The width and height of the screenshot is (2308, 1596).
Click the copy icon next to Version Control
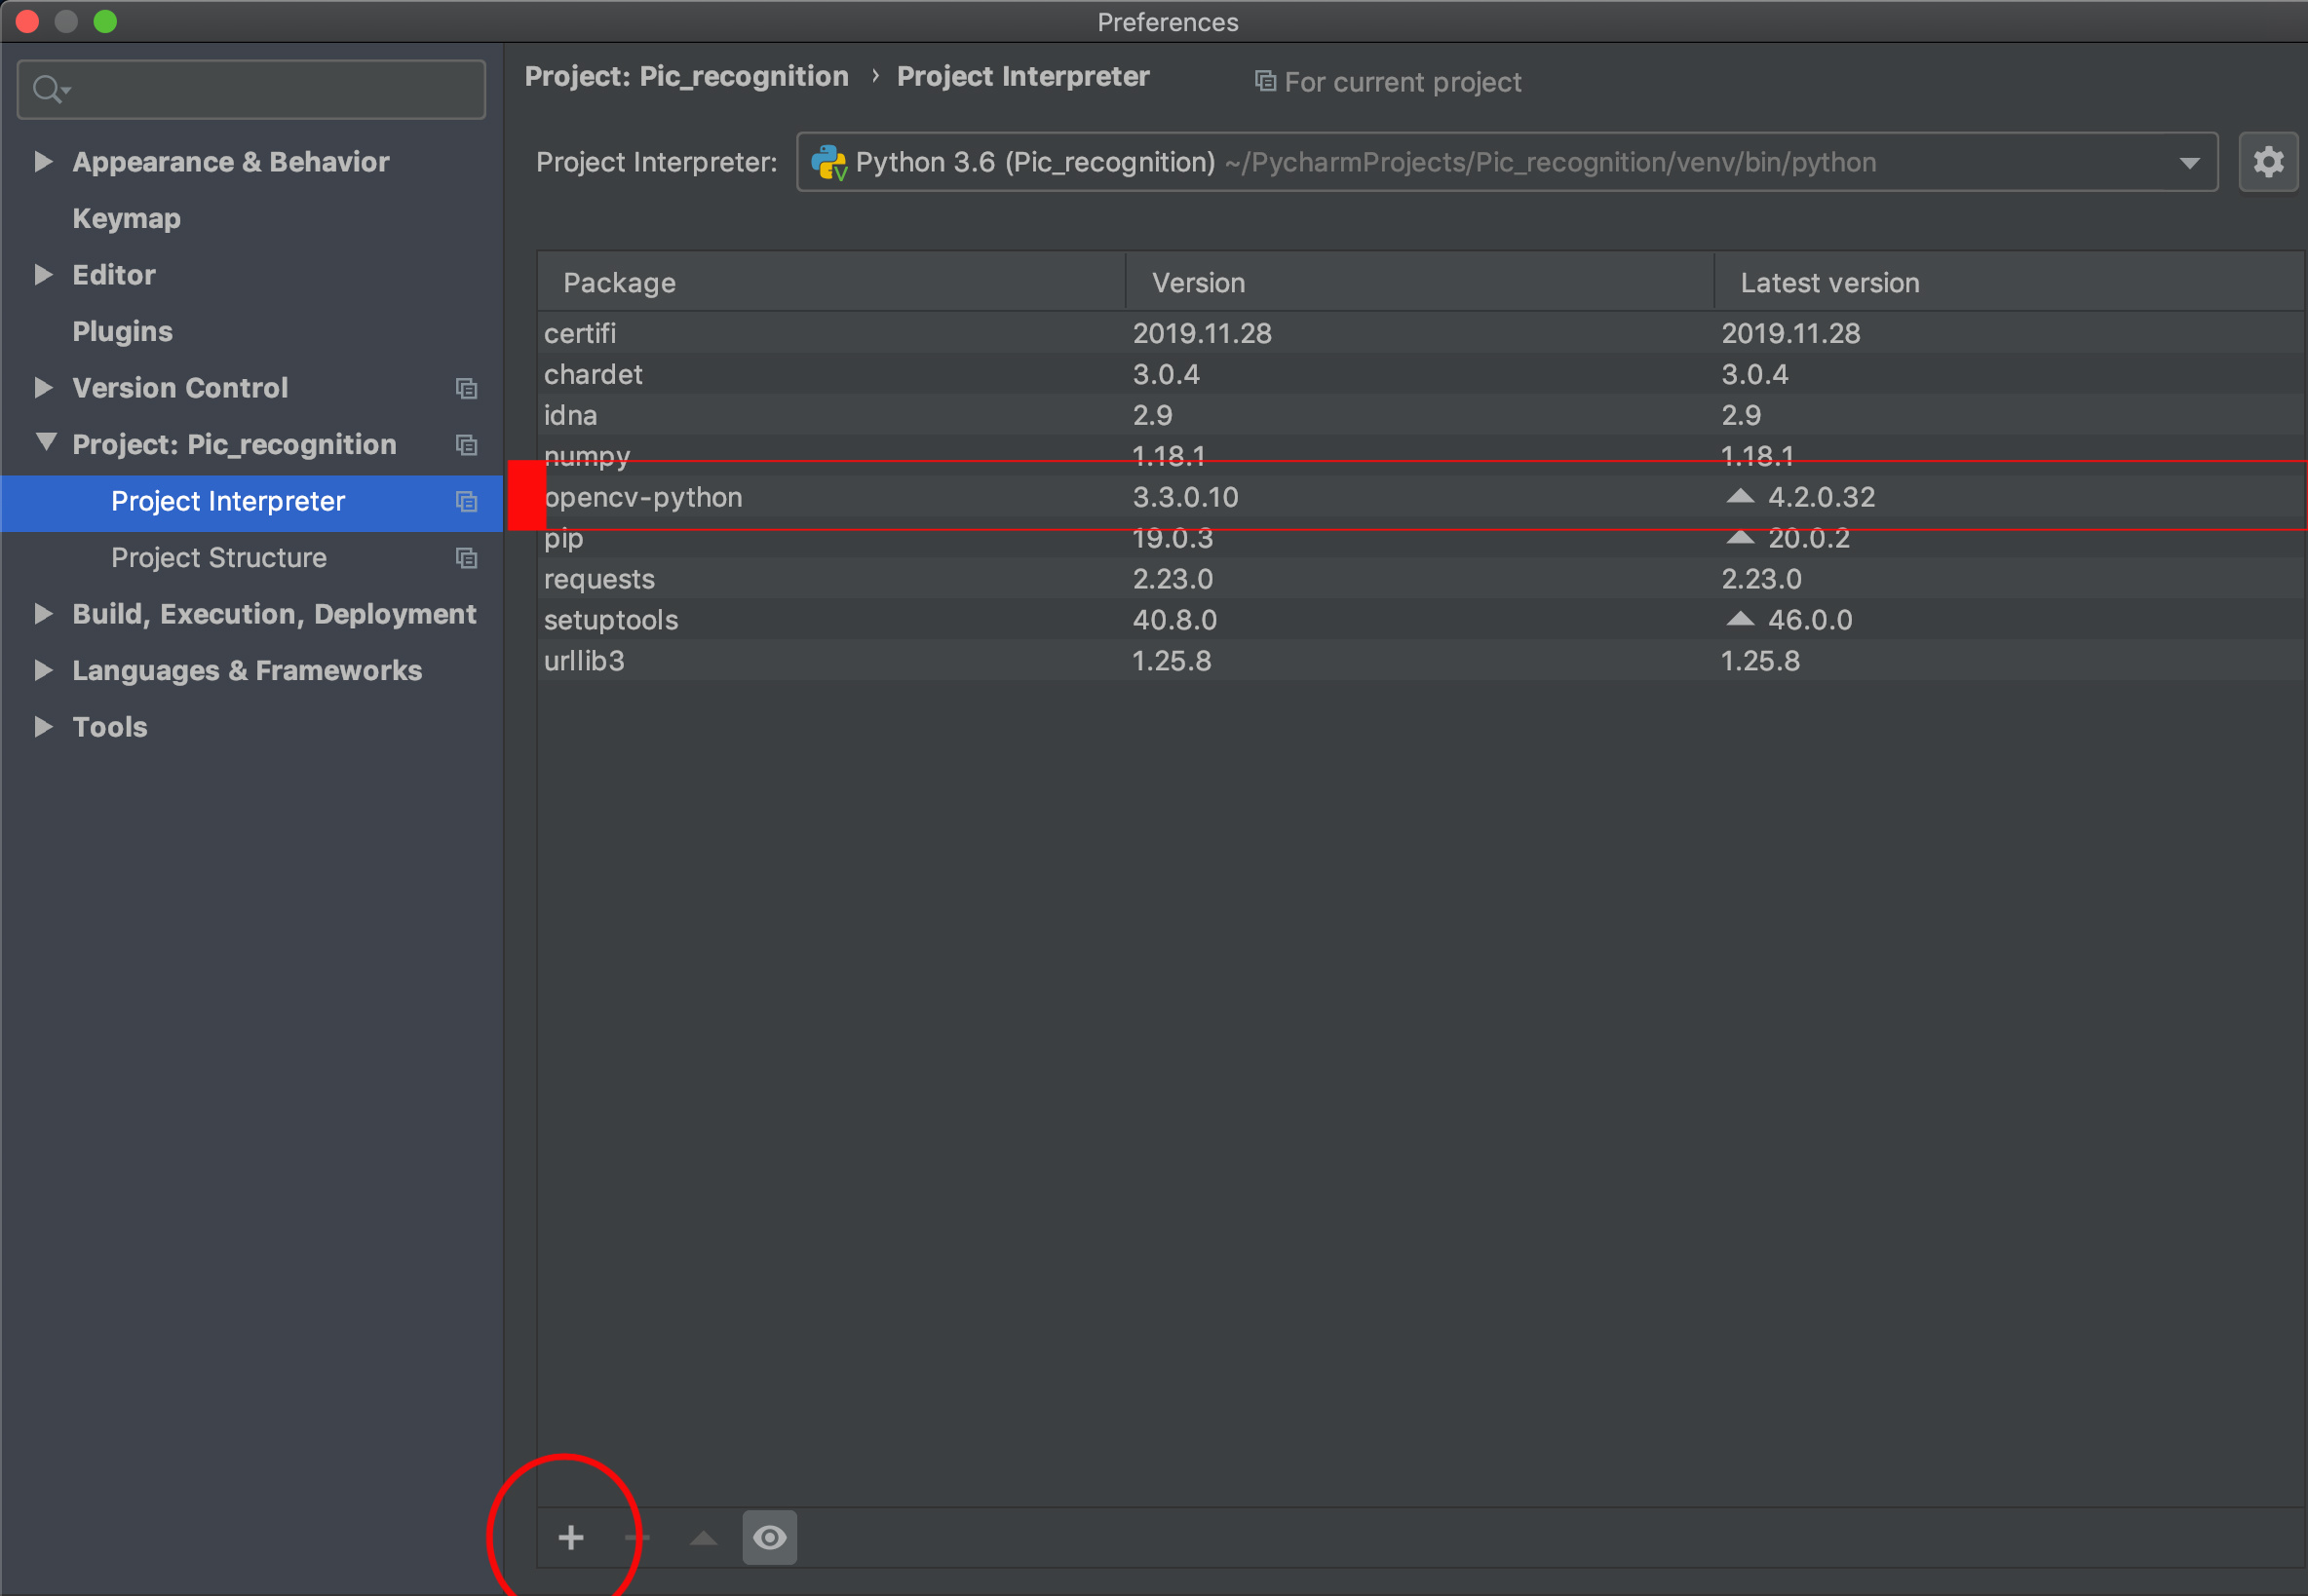tap(466, 388)
